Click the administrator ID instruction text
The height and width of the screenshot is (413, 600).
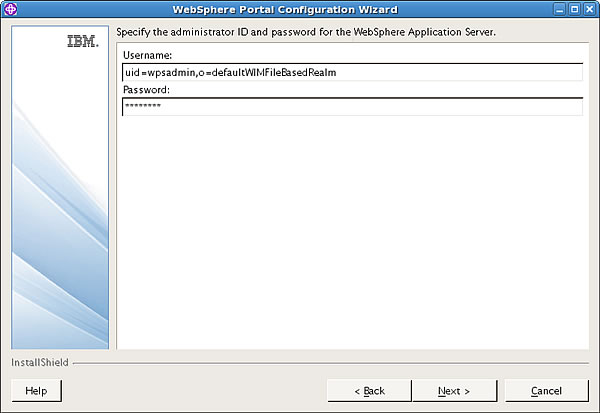[x=306, y=32]
